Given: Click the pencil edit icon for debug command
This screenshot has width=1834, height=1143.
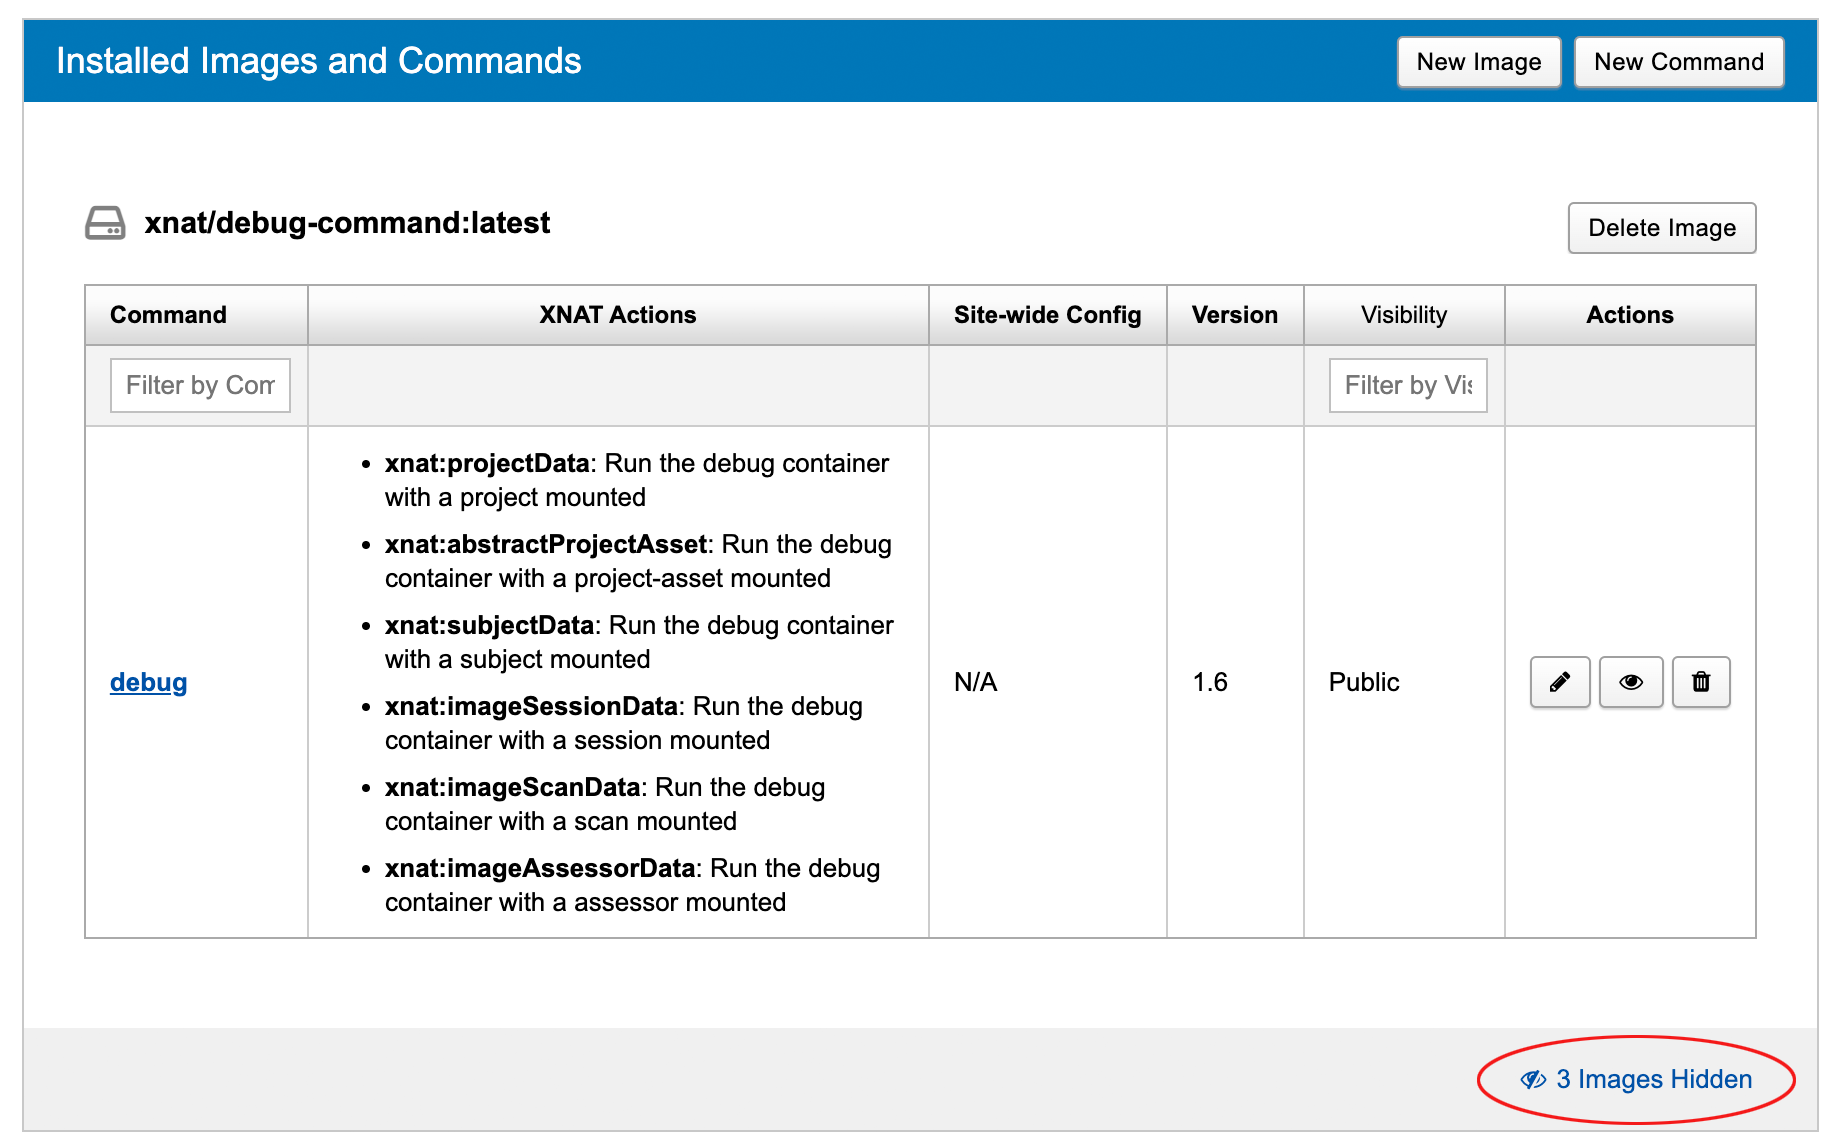Looking at the screenshot, I should [x=1559, y=682].
